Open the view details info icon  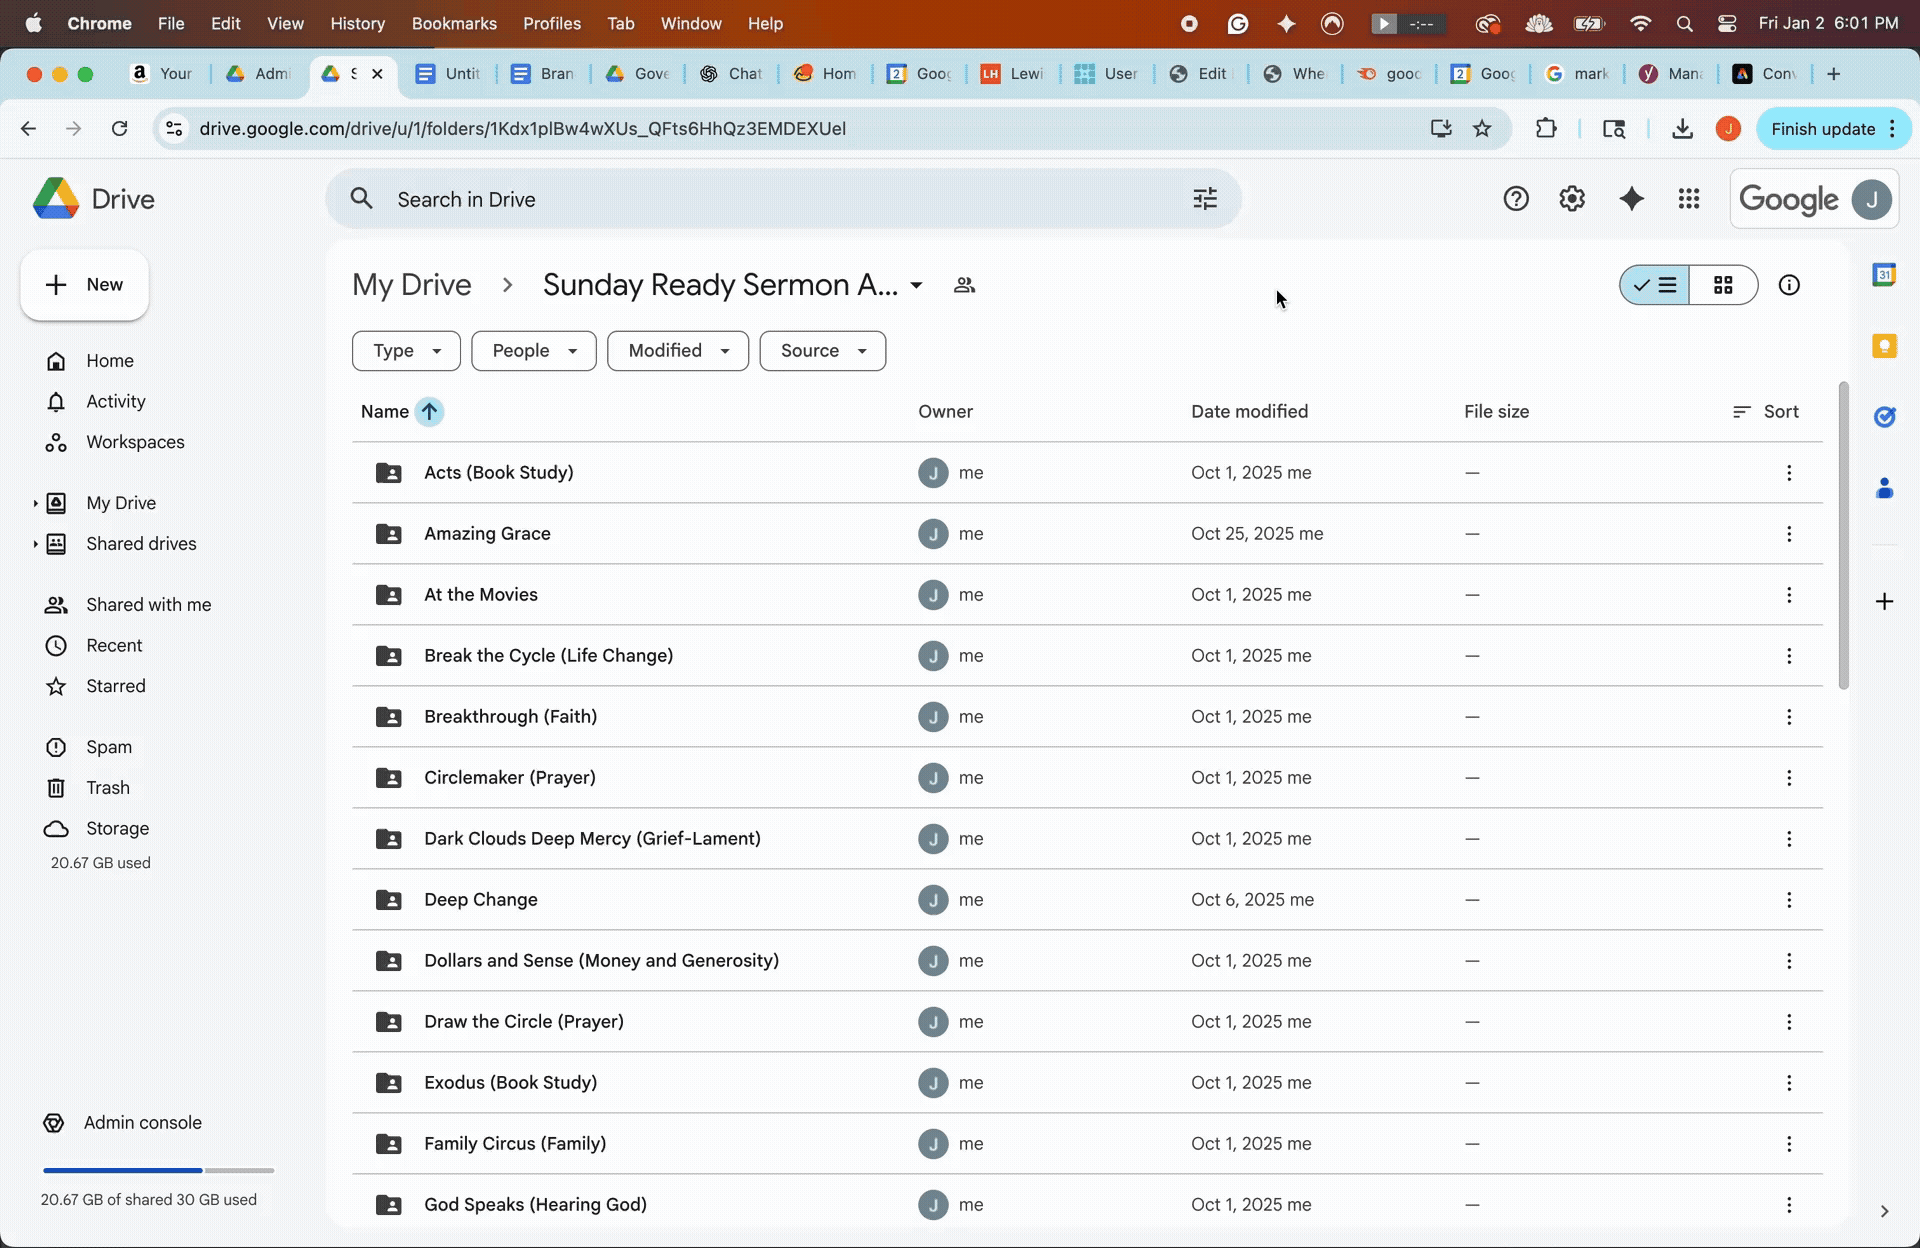point(1789,285)
